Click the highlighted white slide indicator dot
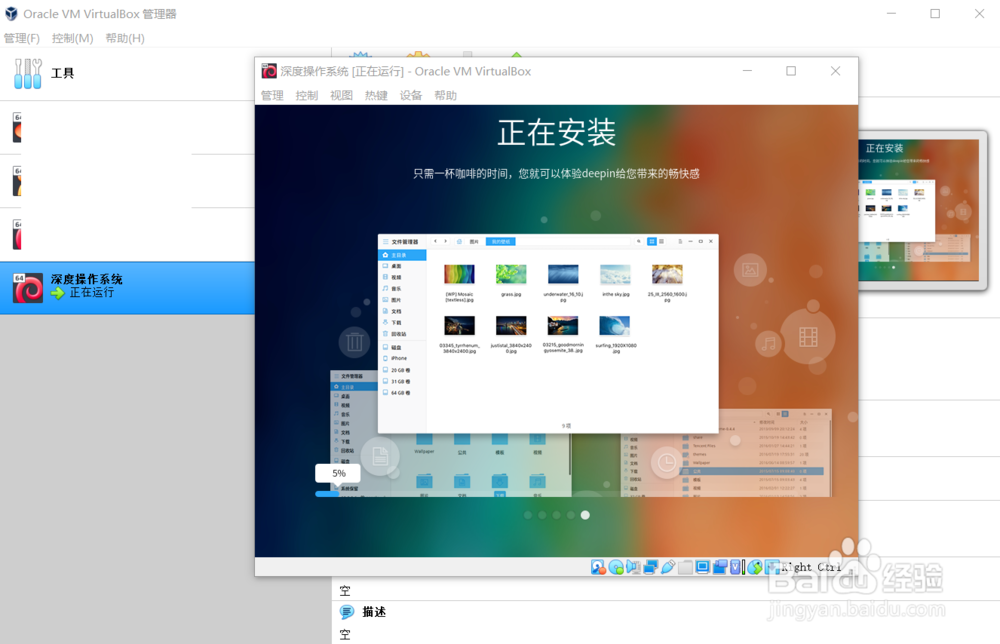This screenshot has width=1000, height=644. [x=585, y=515]
